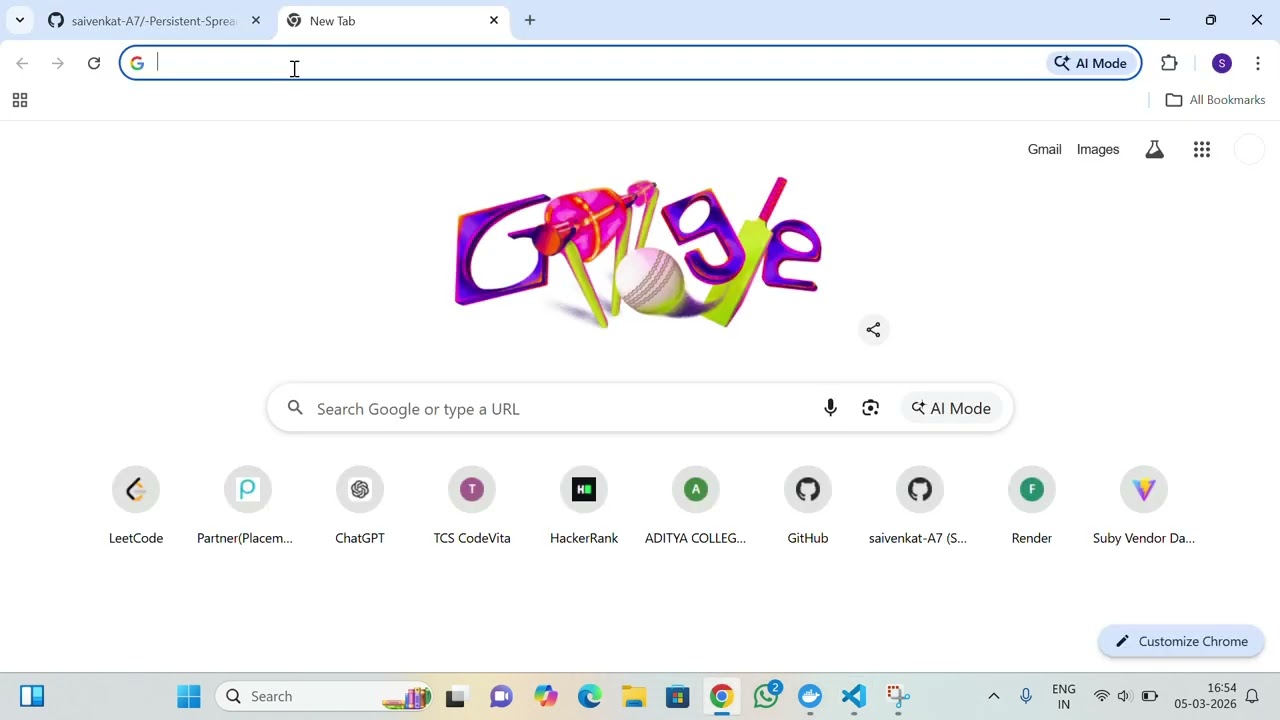Click the Chrome icon on the taskbar
The height and width of the screenshot is (720, 1280).
point(721,696)
